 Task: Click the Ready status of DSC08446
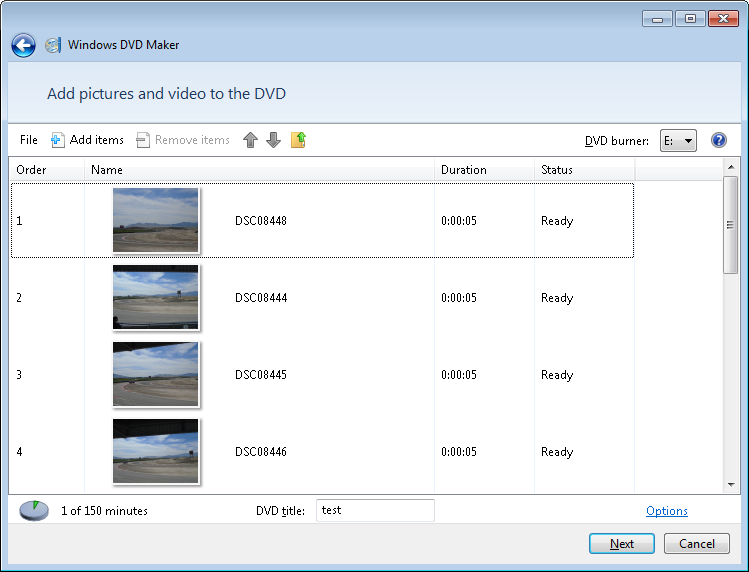(x=557, y=452)
